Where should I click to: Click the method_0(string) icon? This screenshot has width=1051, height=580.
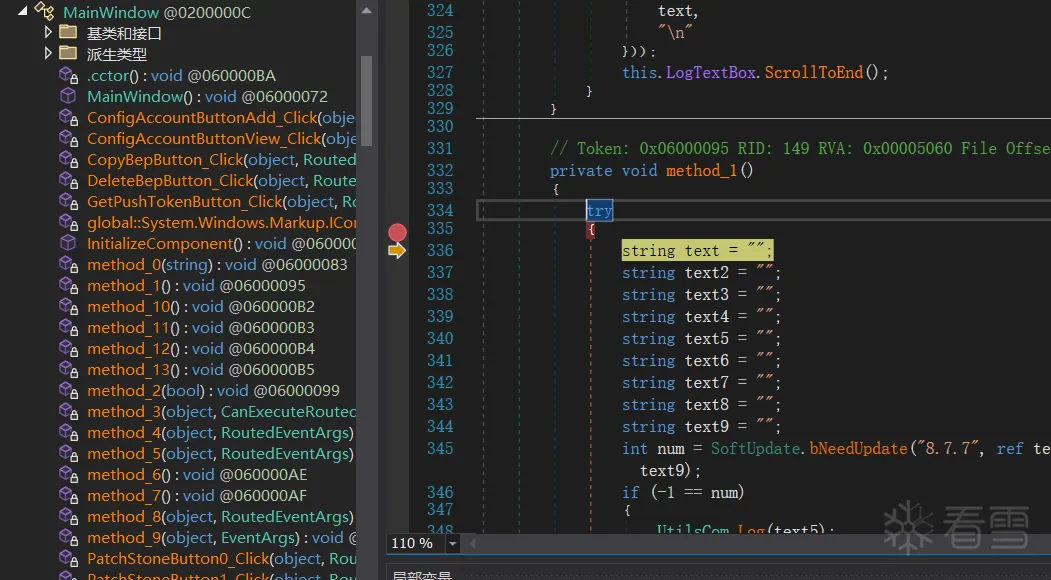pos(68,264)
